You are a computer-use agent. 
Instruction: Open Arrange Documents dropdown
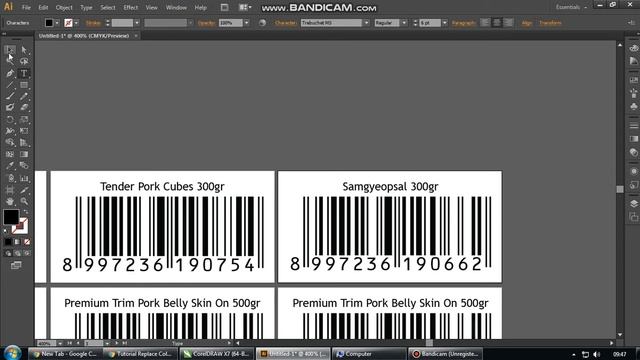245,7
